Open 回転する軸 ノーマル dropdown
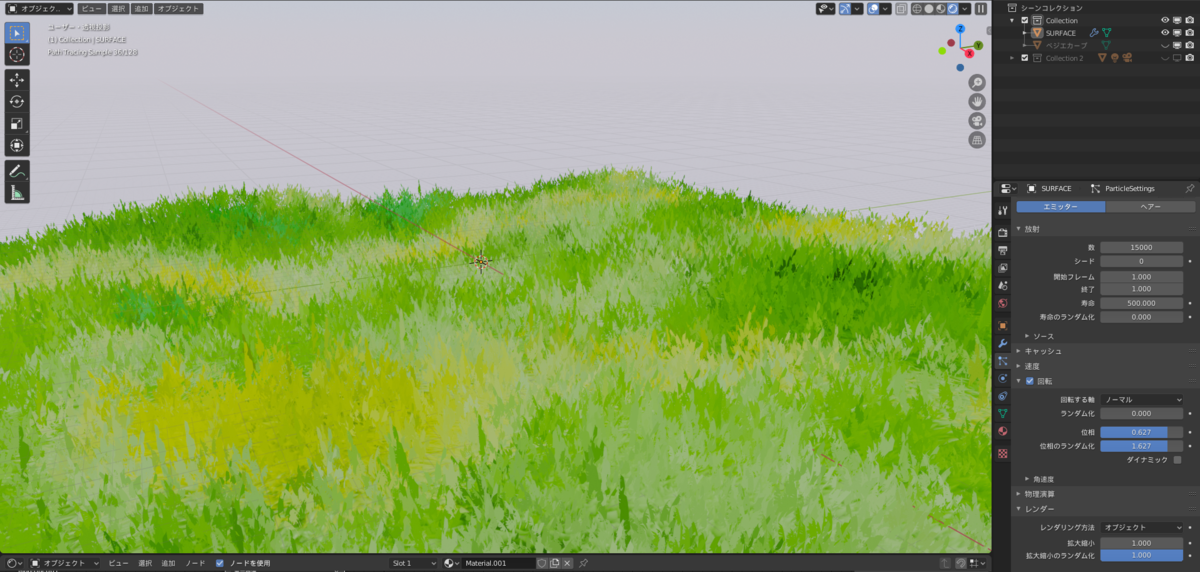This screenshot has width=1200, height=572. pyautogui.click(x=1142, y=399)
